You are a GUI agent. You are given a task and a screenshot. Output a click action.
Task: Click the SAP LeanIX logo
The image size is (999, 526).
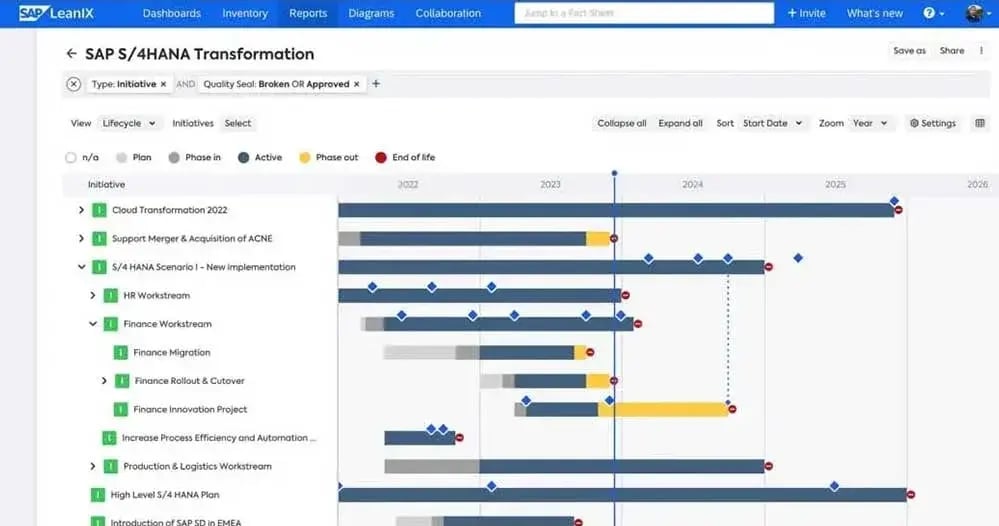click(x=56, y=13)
